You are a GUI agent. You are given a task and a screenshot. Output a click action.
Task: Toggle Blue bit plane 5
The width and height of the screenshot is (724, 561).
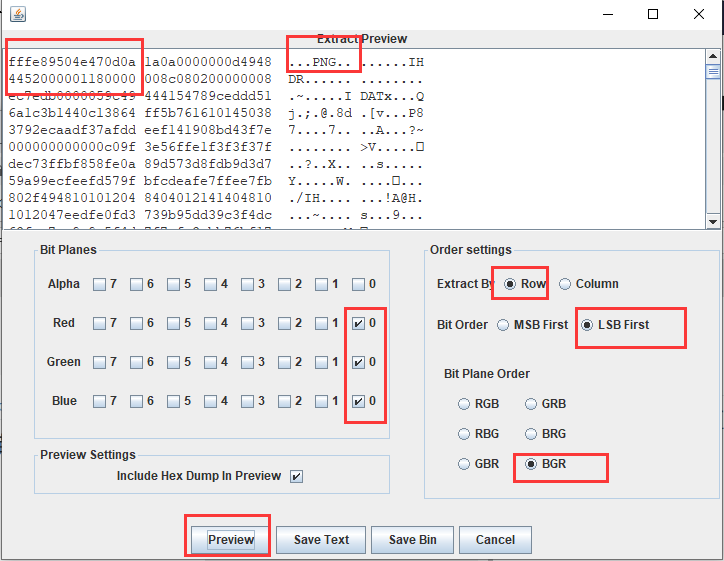tap(173, 401)
